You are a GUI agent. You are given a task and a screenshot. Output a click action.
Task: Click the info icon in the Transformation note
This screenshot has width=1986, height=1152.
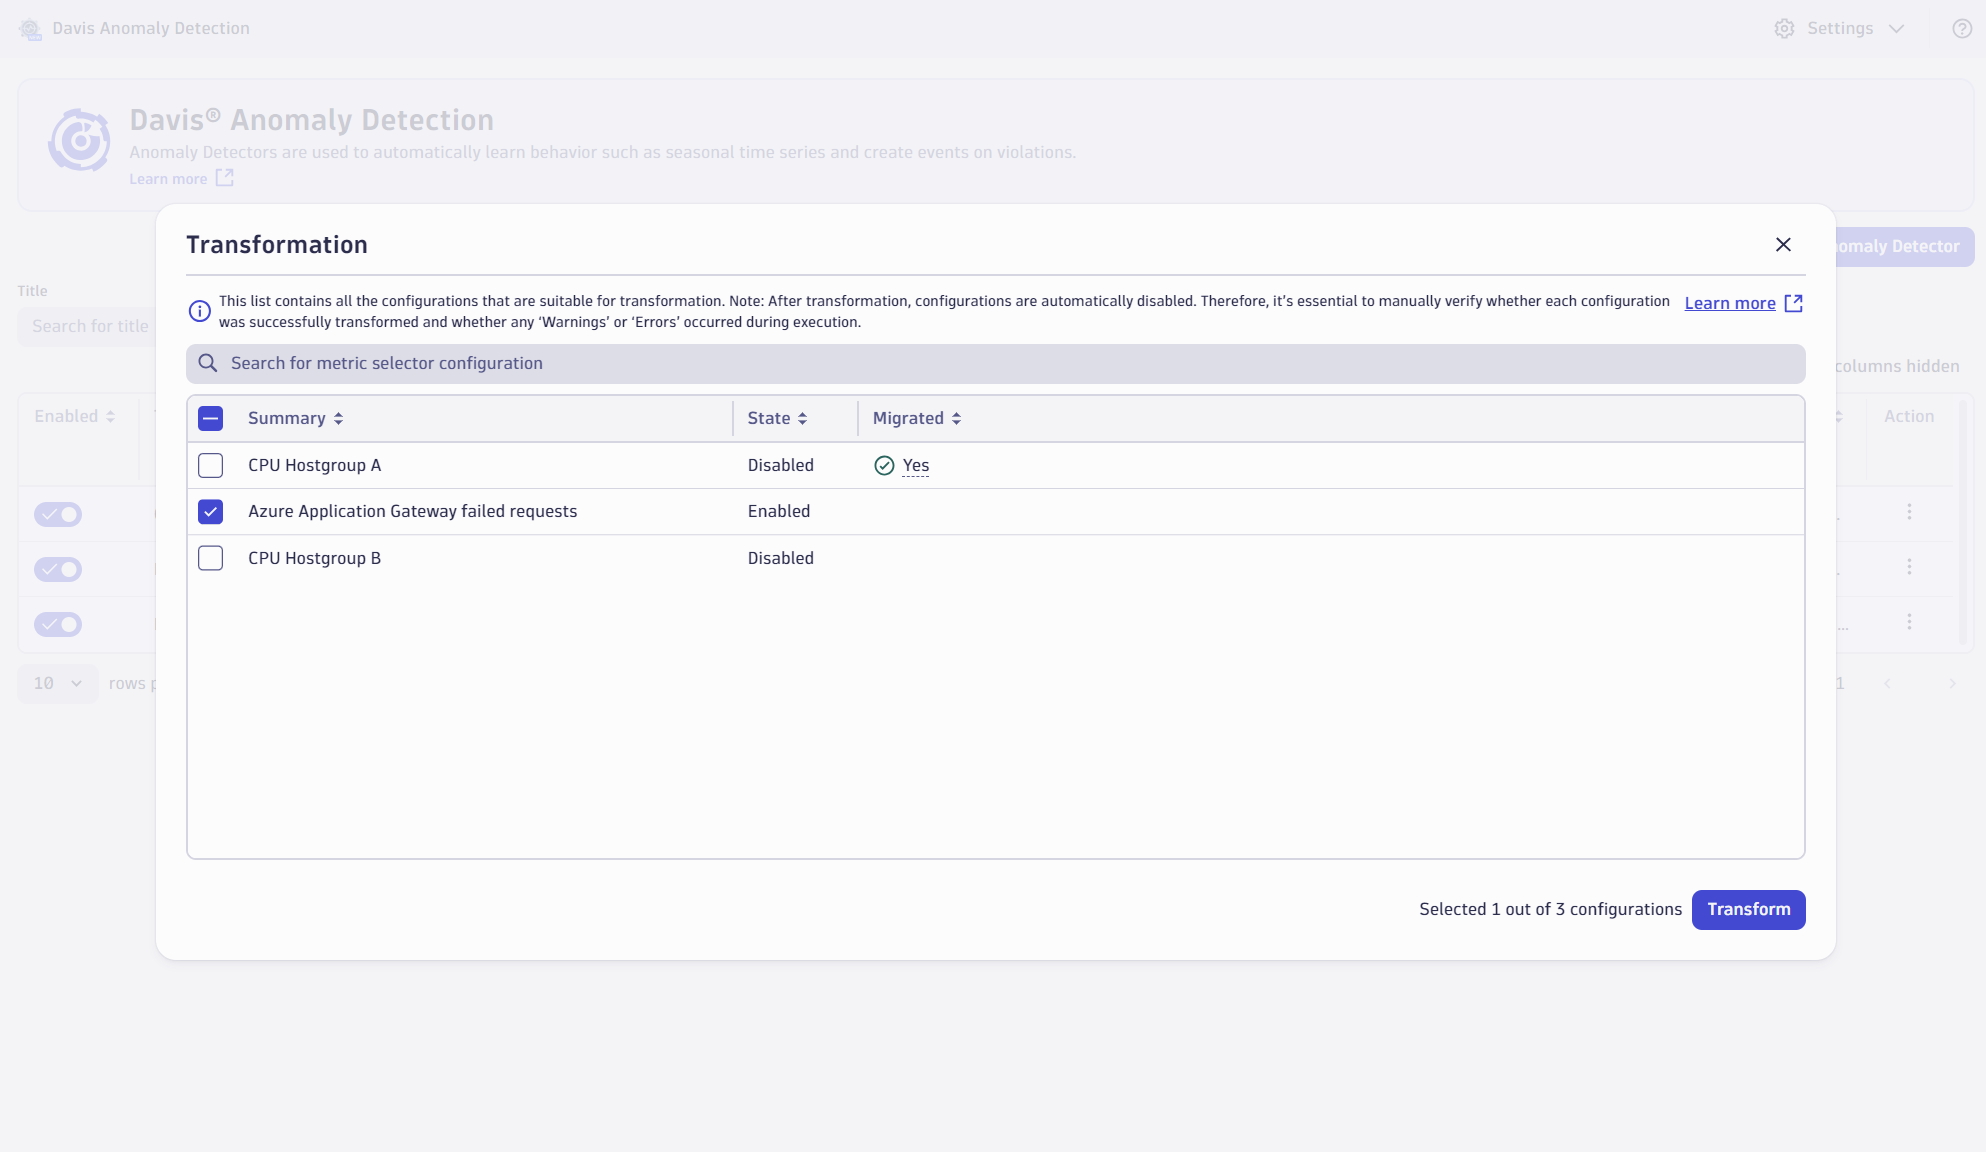click(x=200, y=311)
